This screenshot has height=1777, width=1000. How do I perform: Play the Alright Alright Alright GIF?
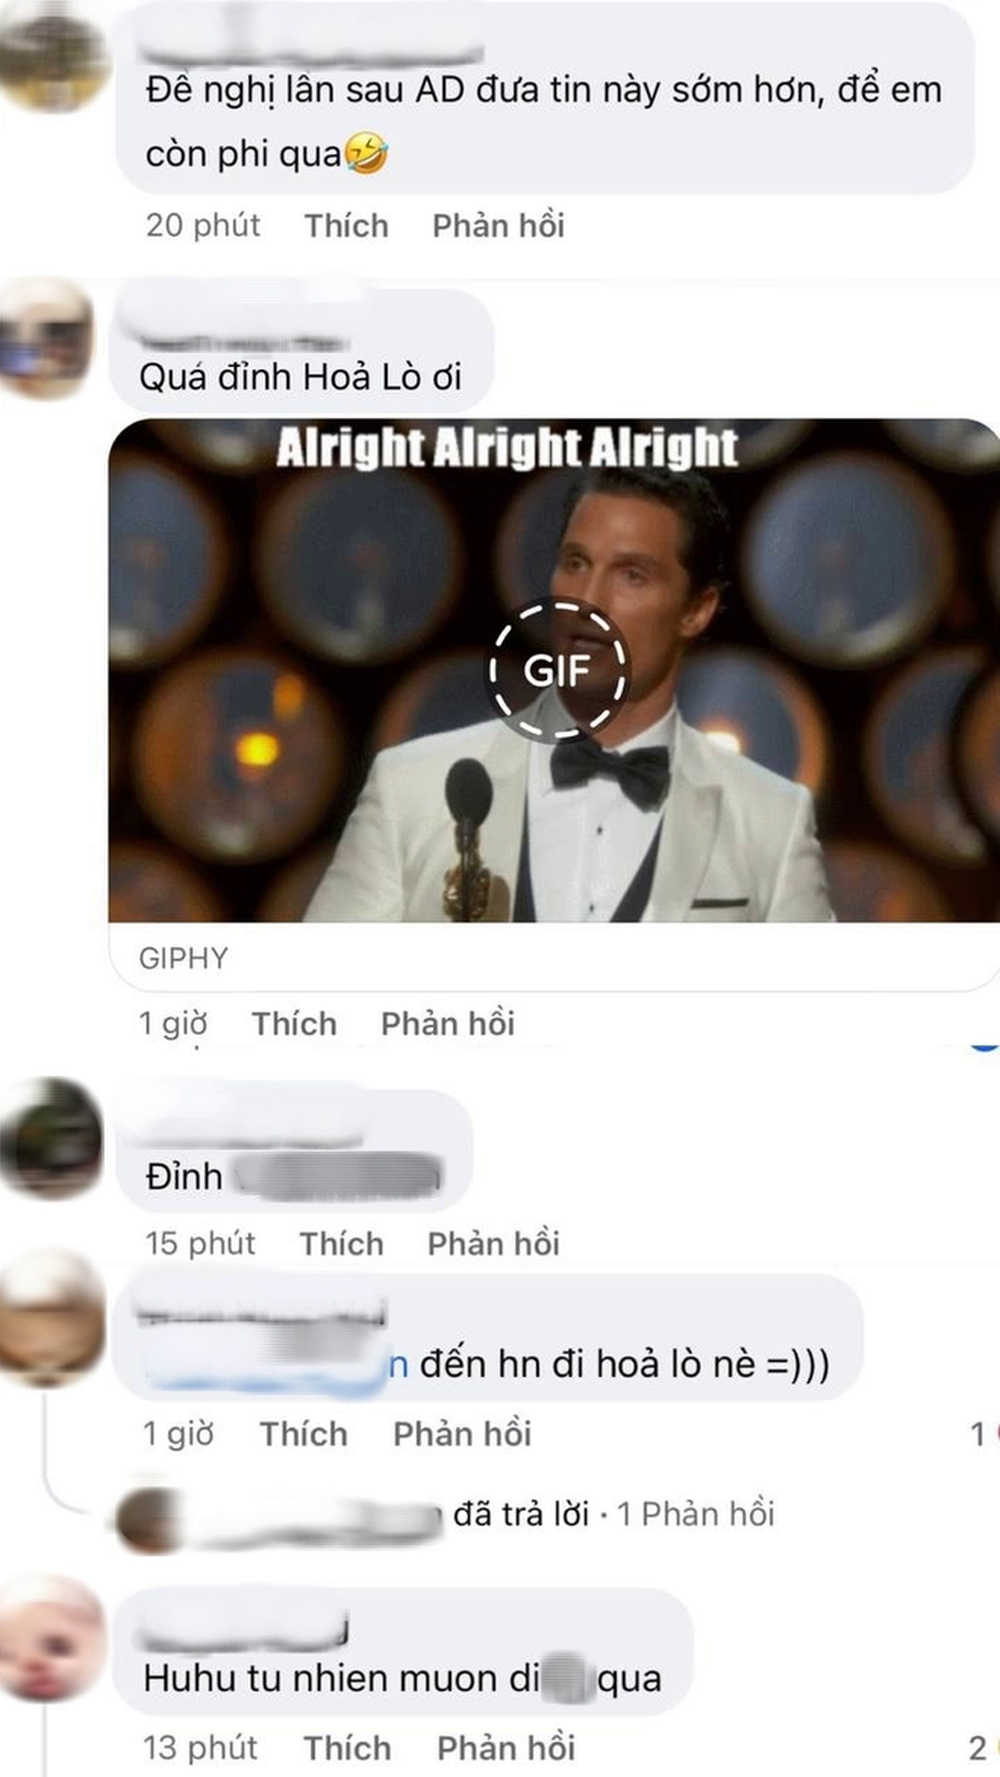558,670
